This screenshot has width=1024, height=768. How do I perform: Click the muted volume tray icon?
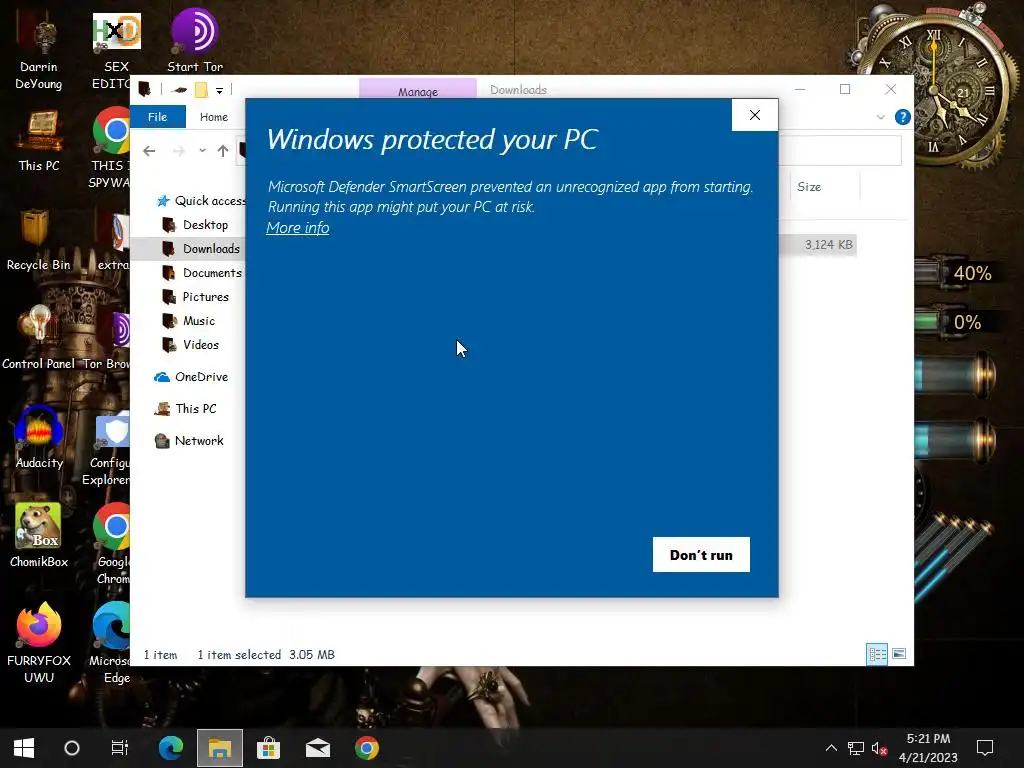pos(880,748)
